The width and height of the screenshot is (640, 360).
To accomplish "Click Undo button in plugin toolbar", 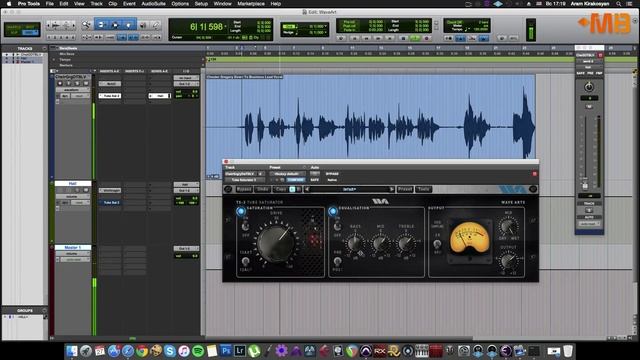I will 262,189.
